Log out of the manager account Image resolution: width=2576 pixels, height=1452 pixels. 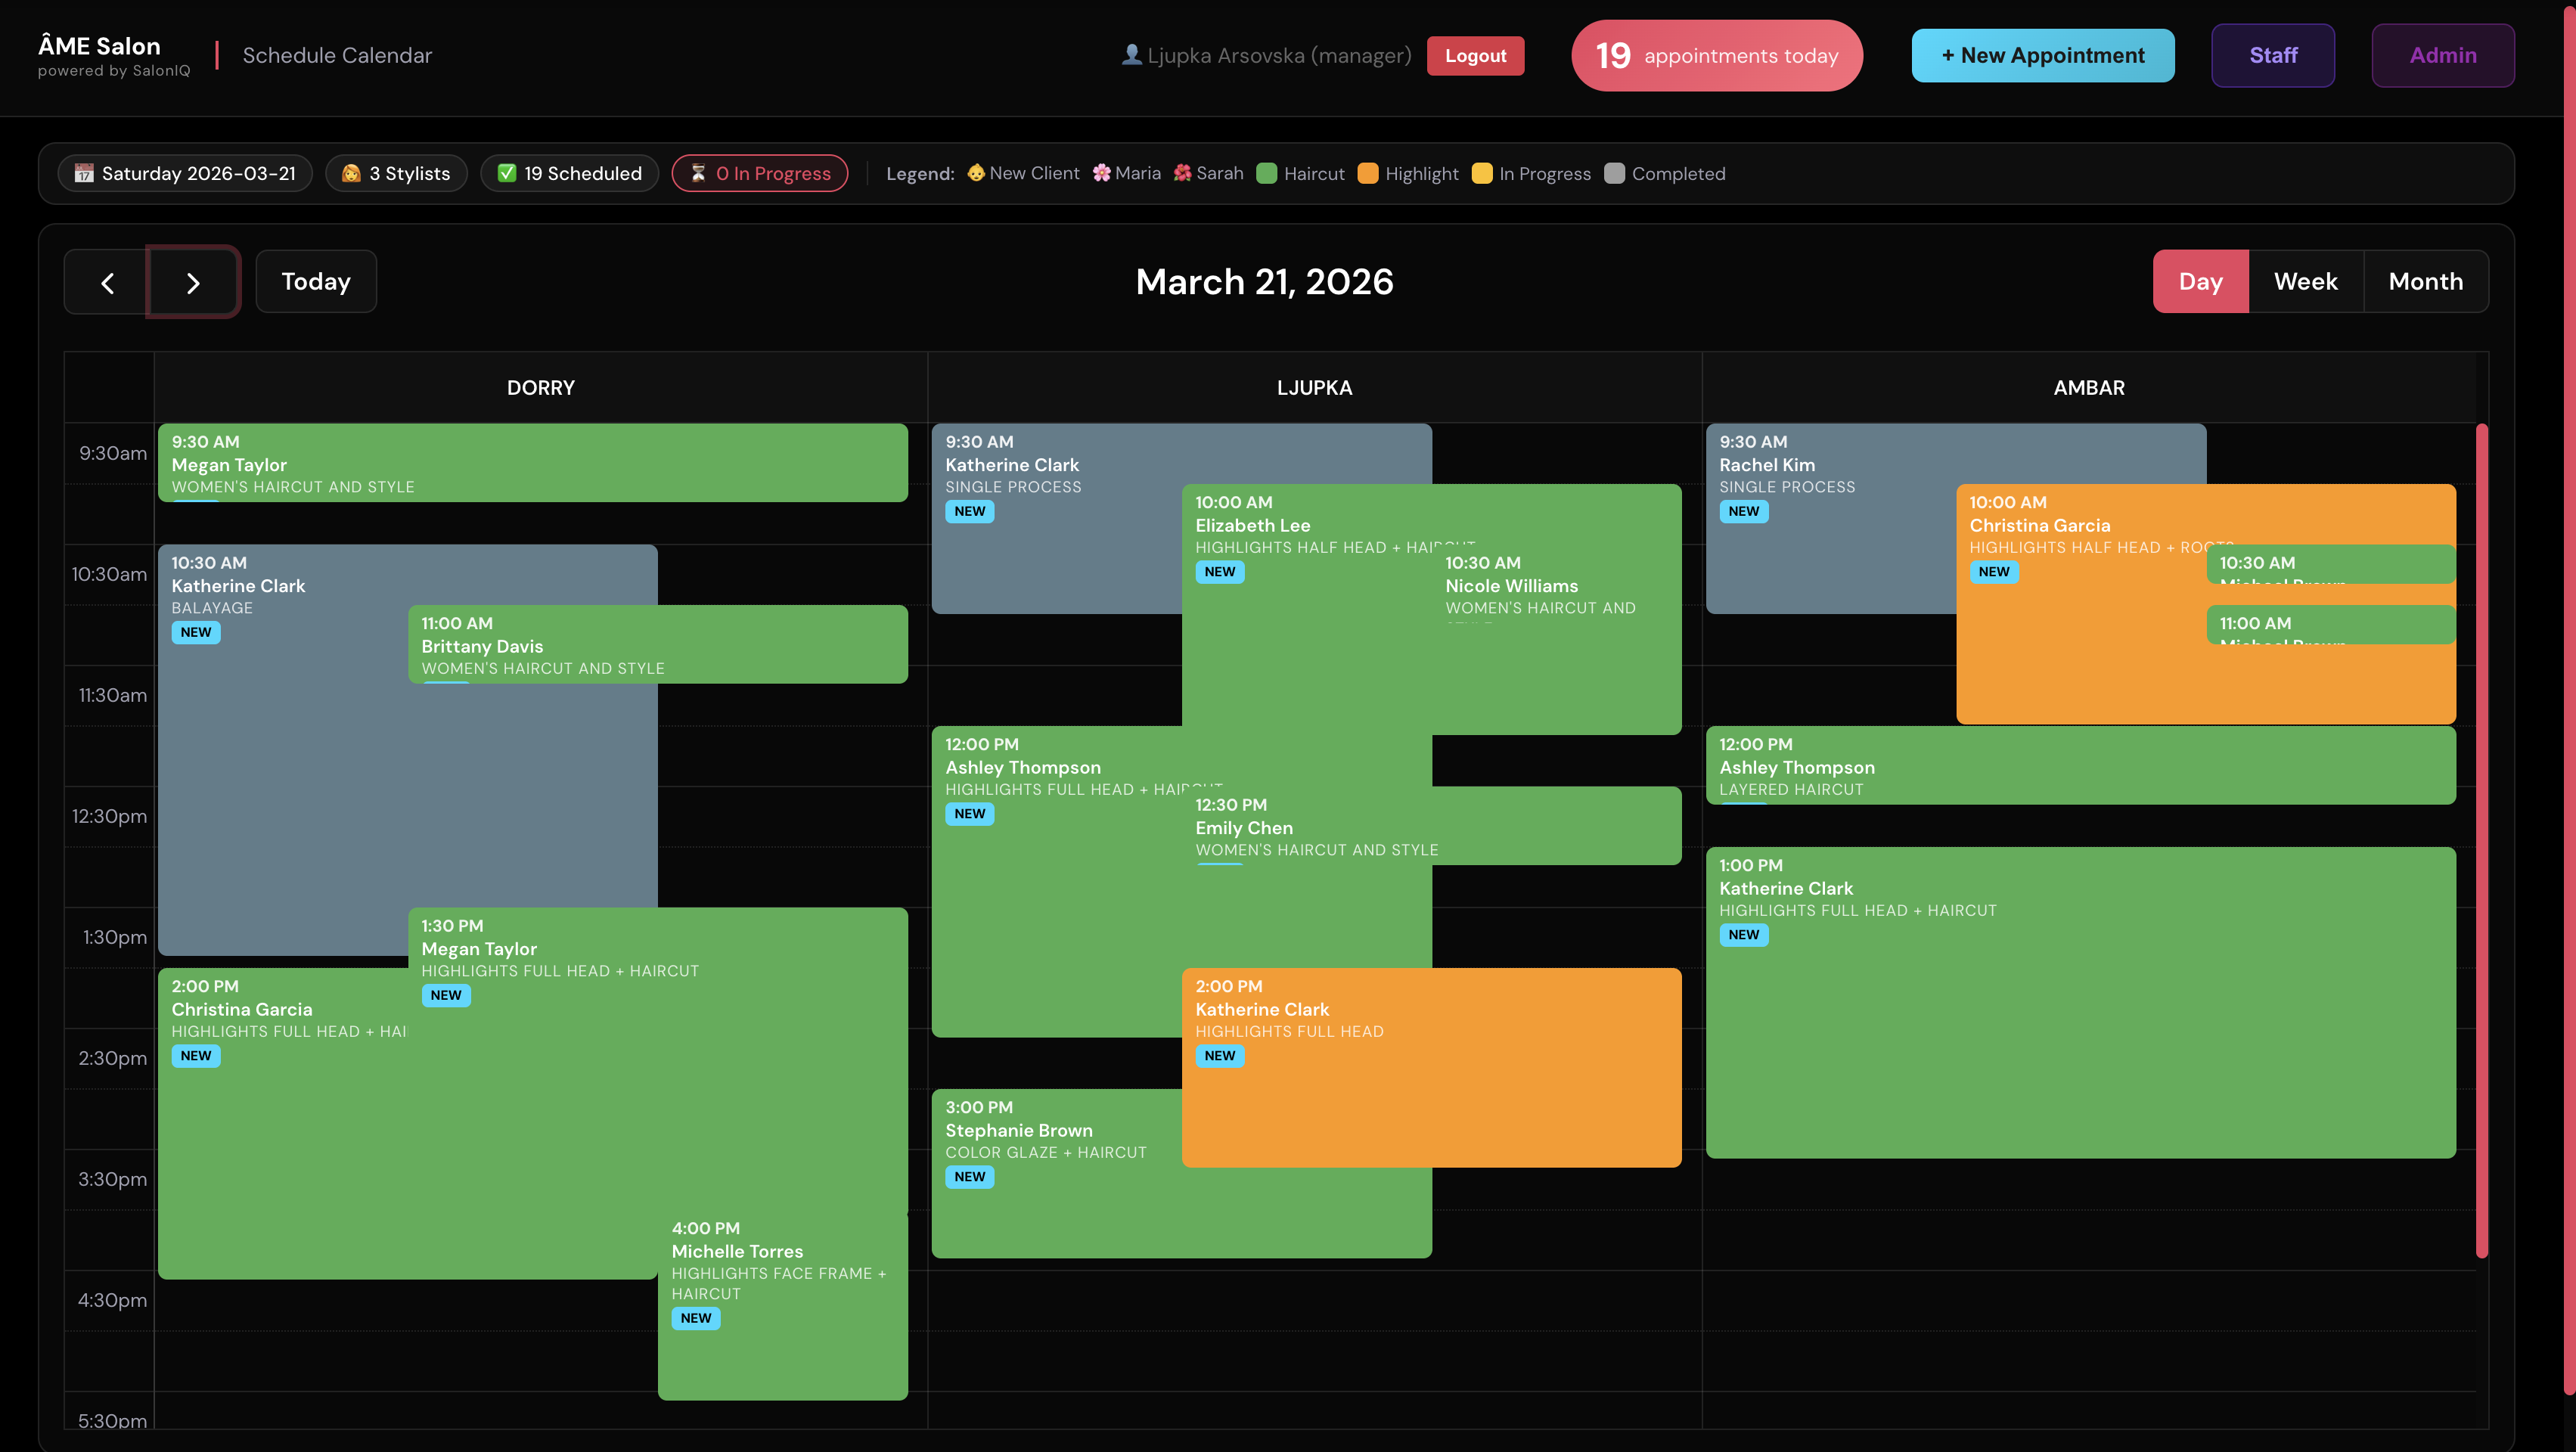1475,56
